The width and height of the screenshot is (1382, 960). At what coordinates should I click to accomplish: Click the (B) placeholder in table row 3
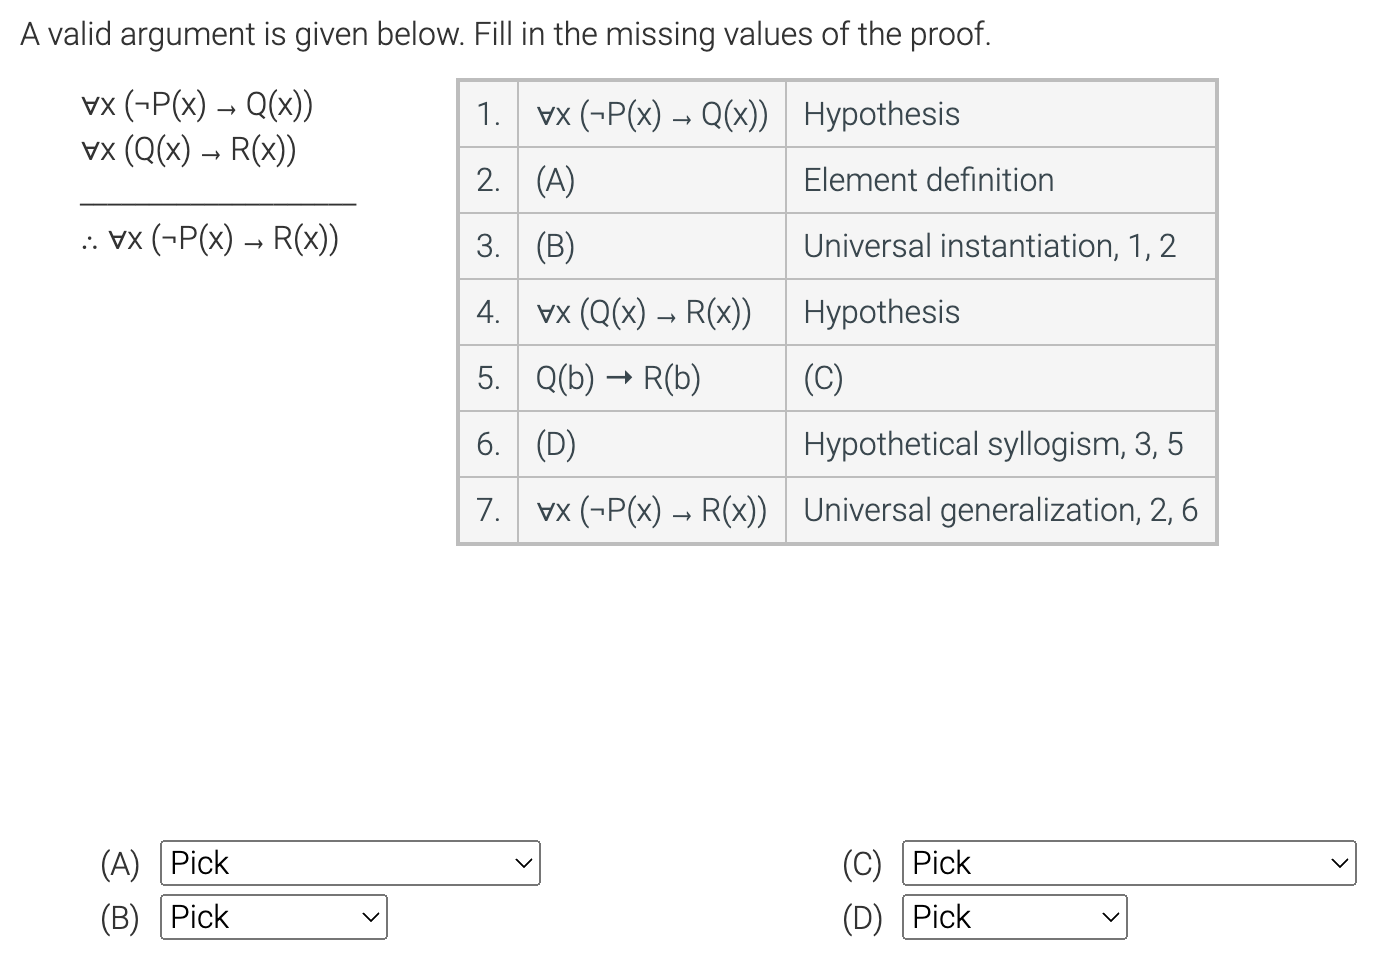coord(556,246)
